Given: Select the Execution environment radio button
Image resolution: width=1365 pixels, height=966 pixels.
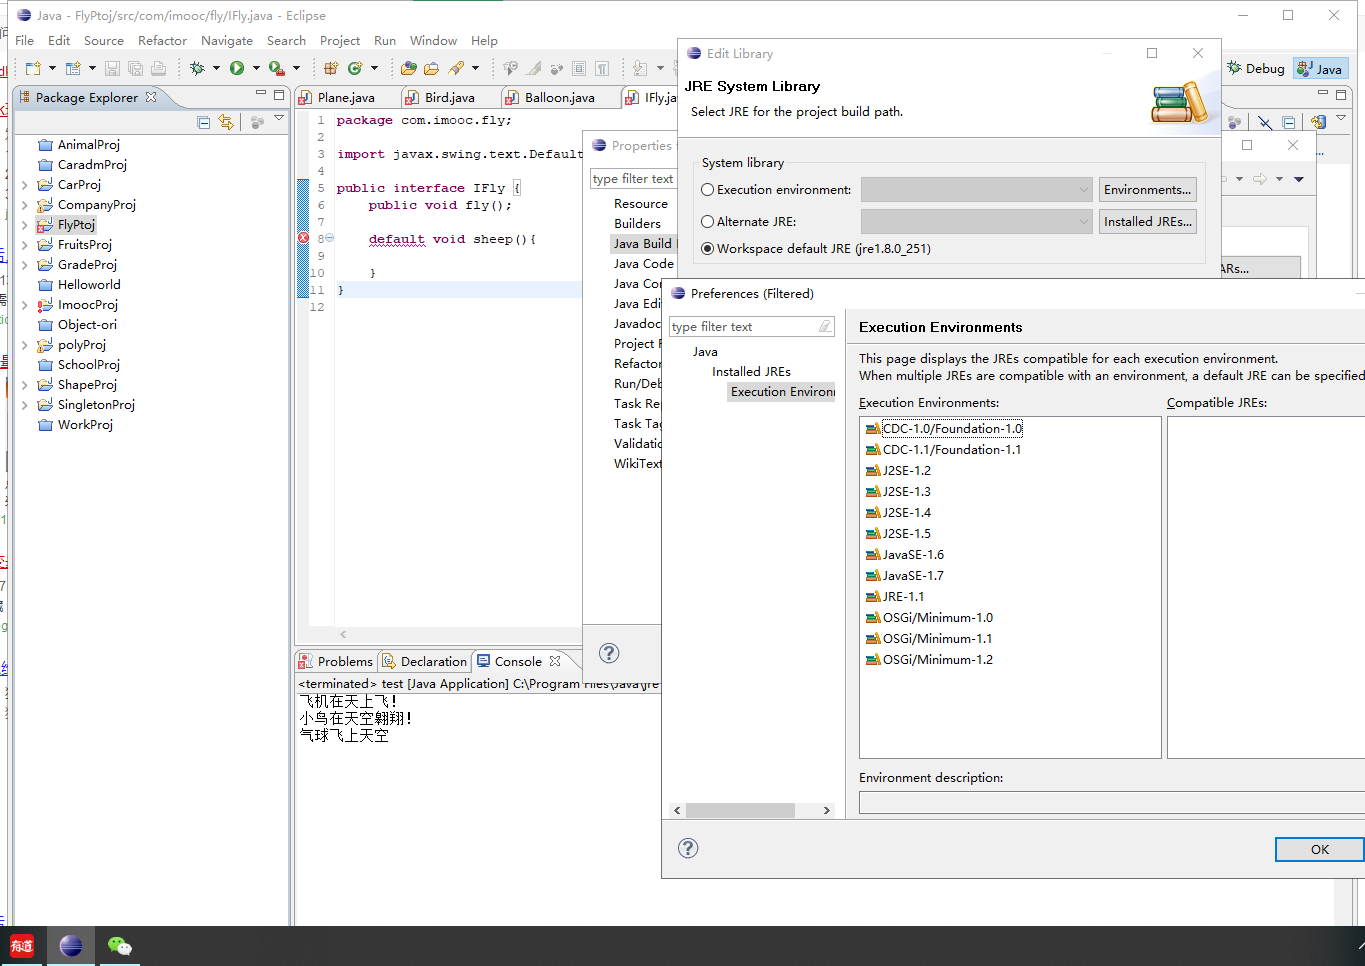Looking at the screenshot, I should pos(708,189).
